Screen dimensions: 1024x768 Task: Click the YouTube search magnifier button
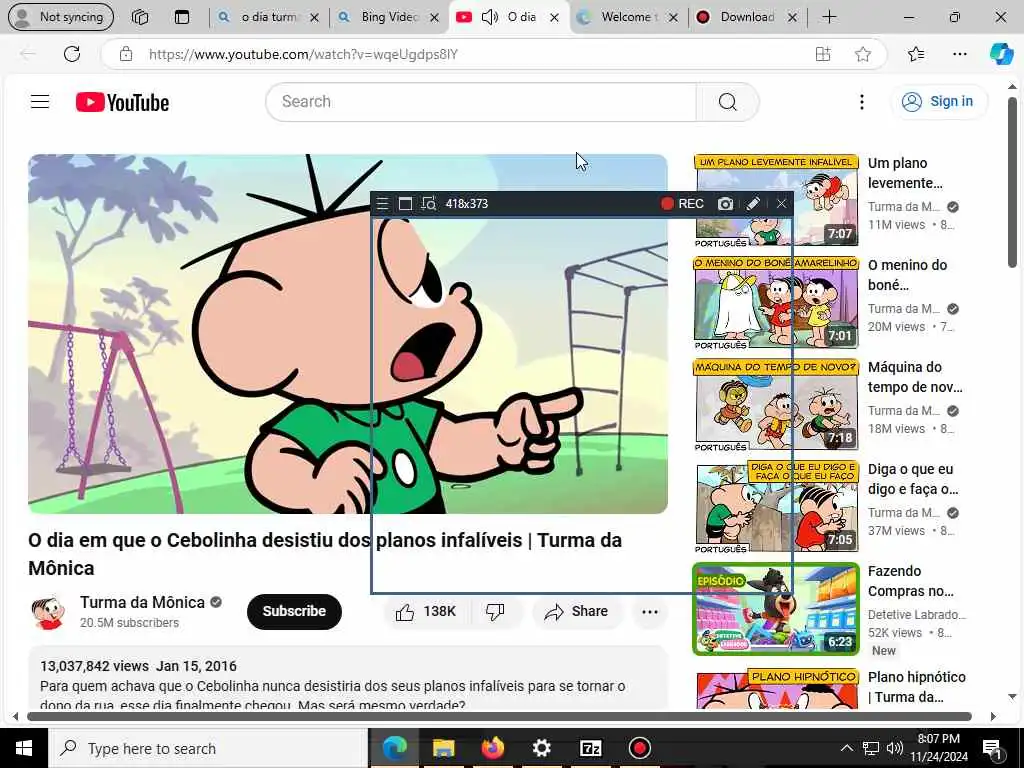728,102
